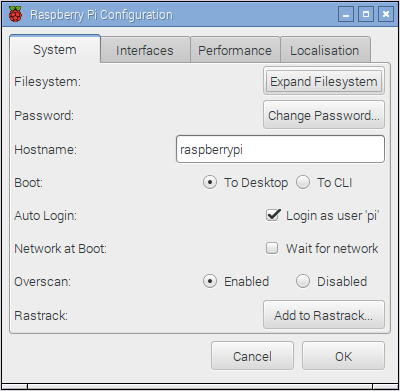Open the Performance tab

pyautogui.click(x=235, y=50)
